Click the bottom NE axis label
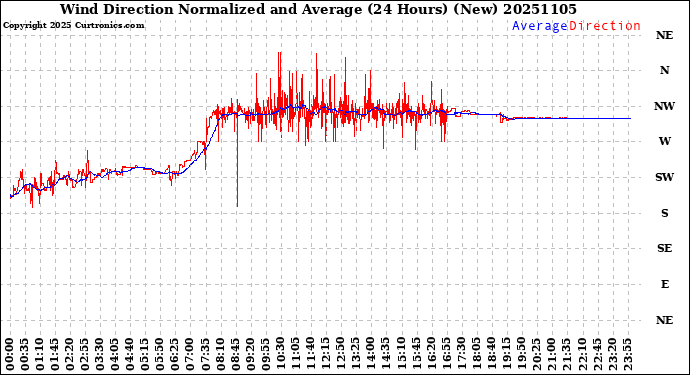Image resolution: width=690 pixels, height=375 pixels. point(664,320)
